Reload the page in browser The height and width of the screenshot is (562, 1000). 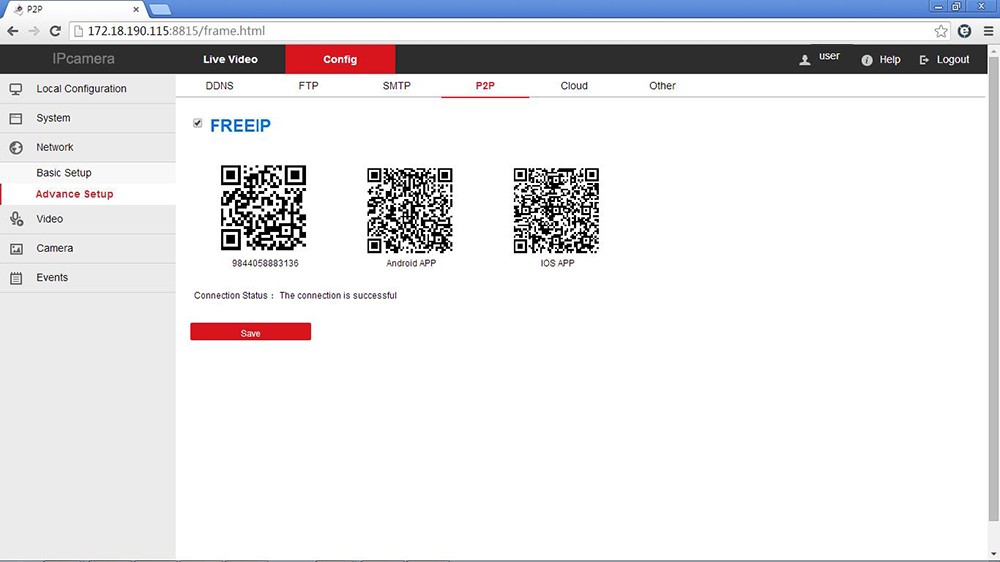coord(55,31)
